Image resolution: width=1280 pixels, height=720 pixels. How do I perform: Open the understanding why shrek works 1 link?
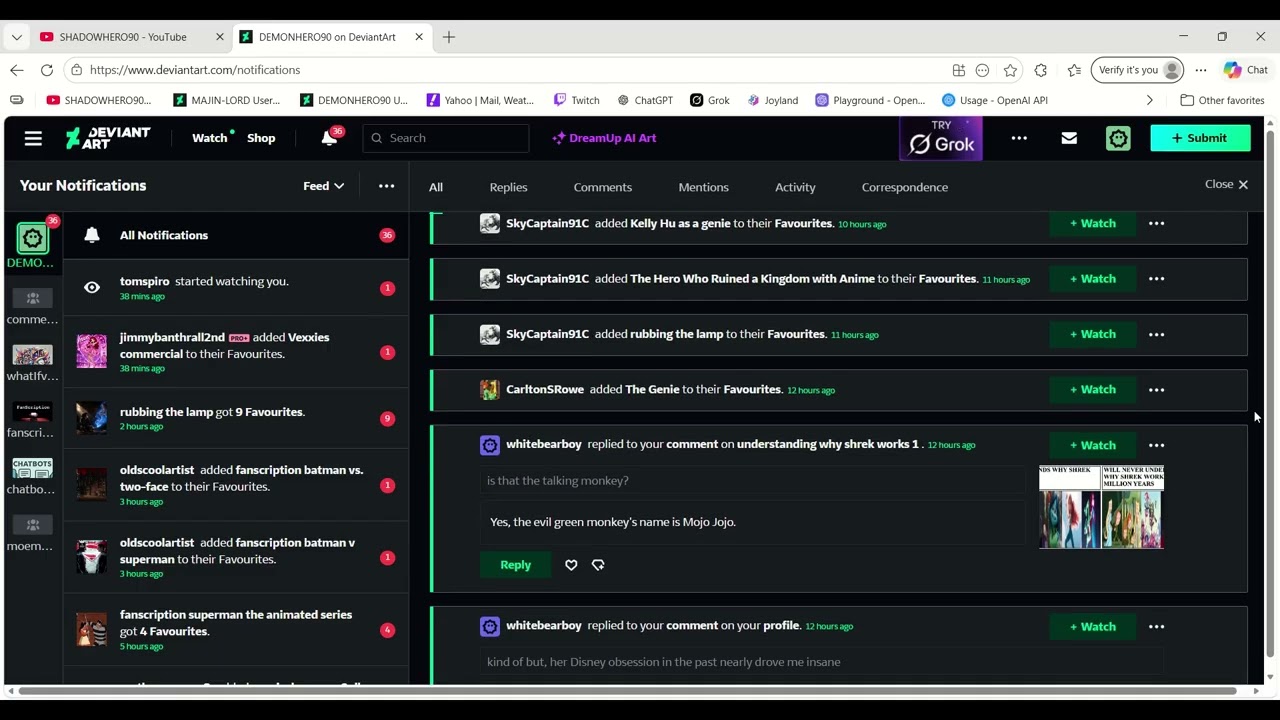pyautogui.click(x=827, y=444)
